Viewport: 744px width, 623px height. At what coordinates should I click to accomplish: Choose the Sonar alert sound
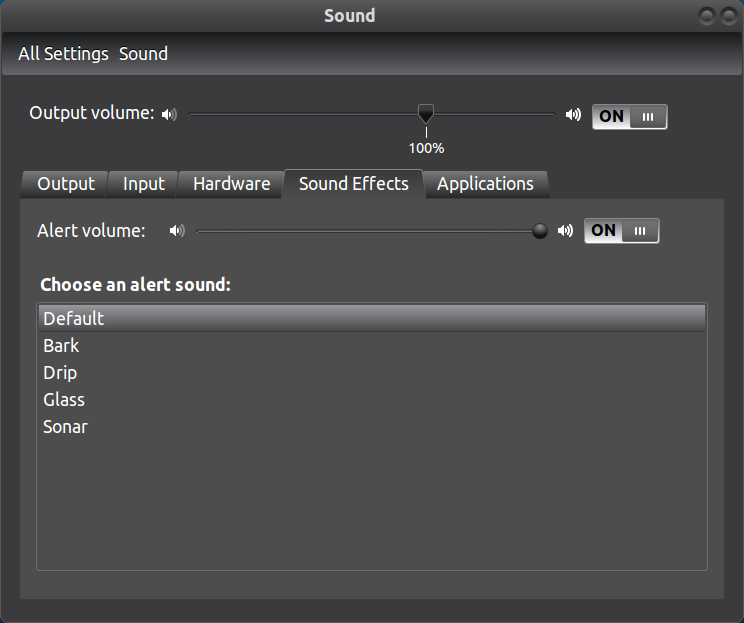click(x=372, y=427)
